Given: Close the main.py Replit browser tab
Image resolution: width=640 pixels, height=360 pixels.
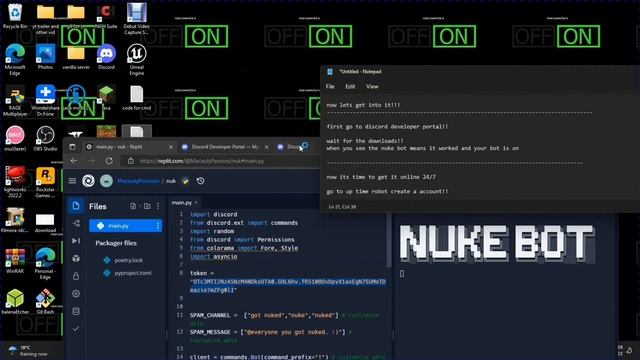Looking at the screenshot, I should 171,147.
